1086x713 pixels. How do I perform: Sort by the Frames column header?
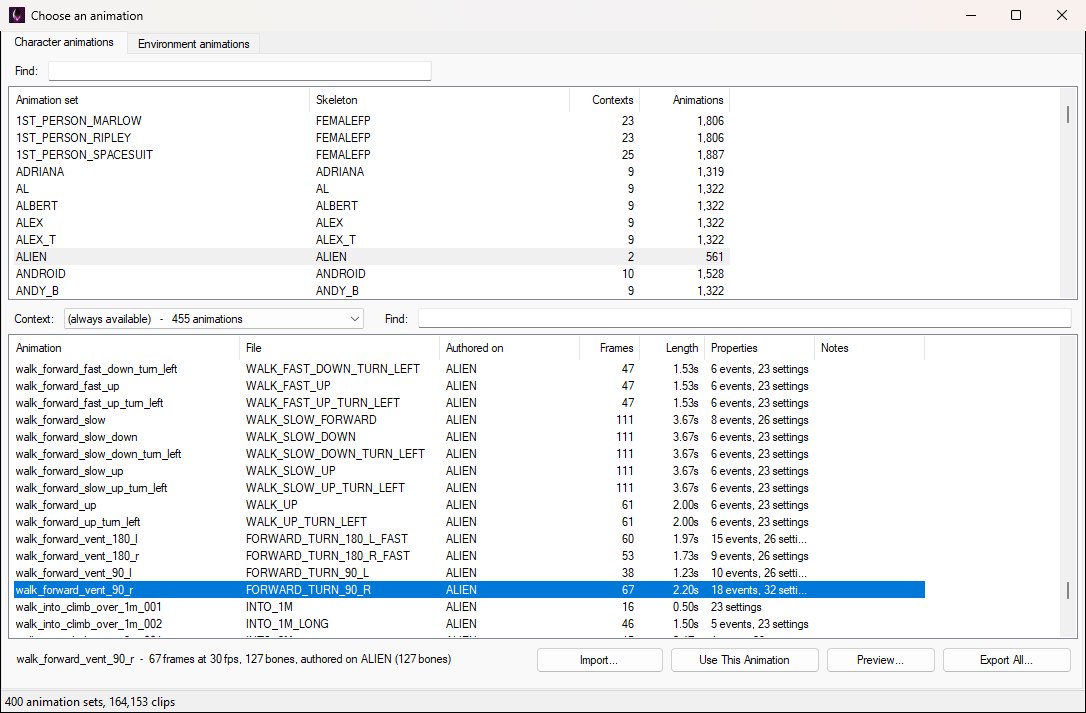tap(609, 348)
